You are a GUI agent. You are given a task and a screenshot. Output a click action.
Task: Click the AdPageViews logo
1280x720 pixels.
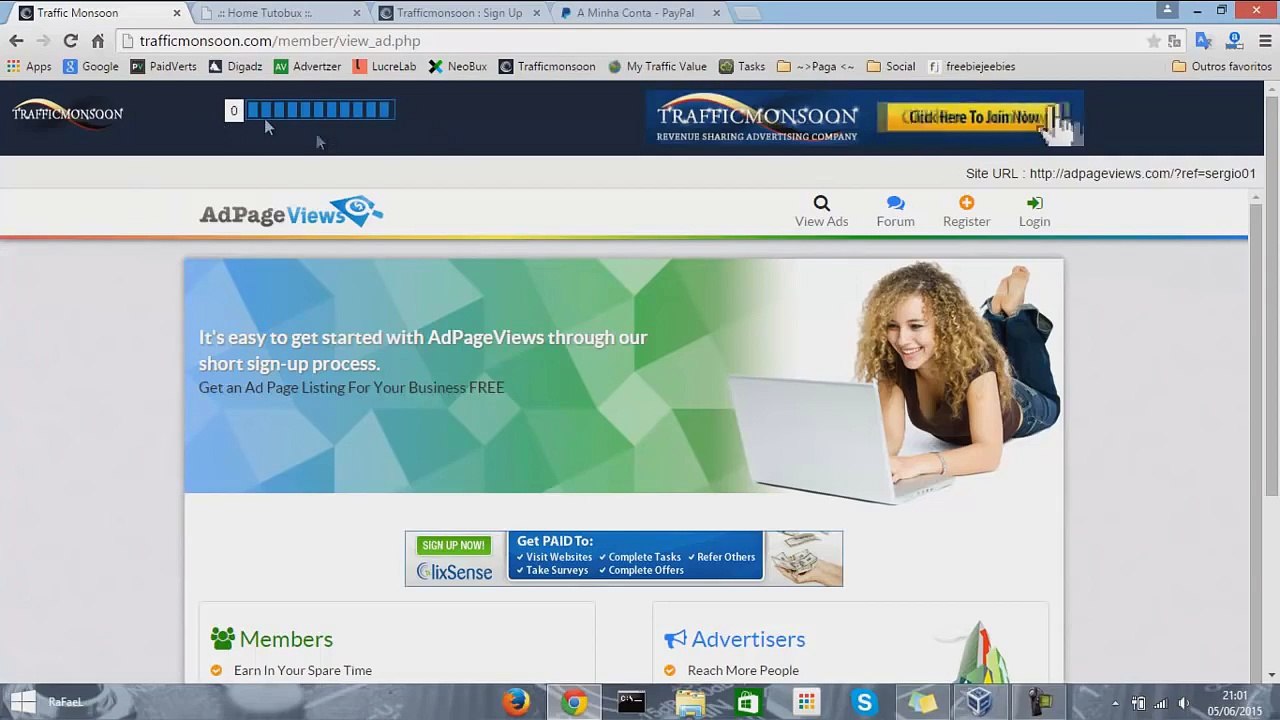[291, 212]
